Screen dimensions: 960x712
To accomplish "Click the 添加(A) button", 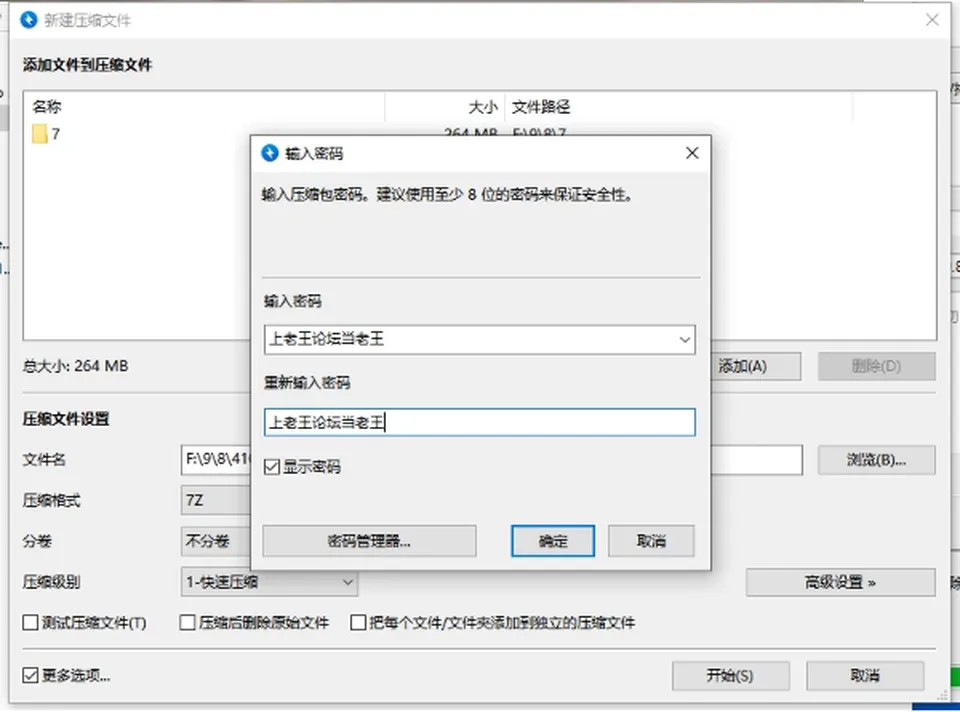I will coord(756,367).
